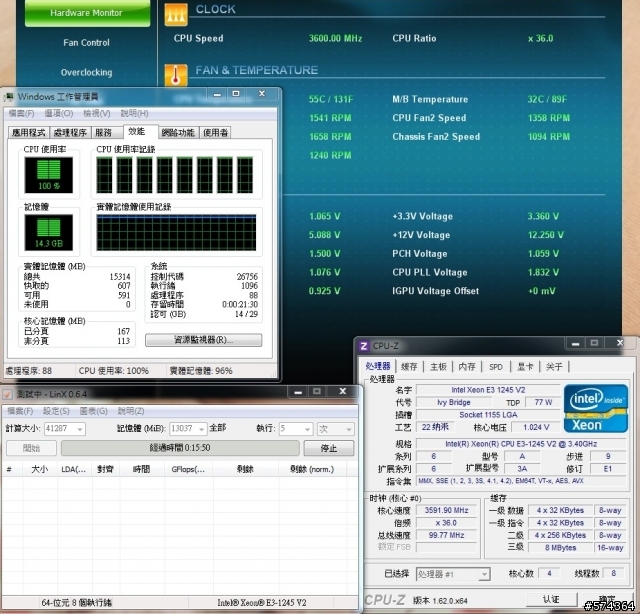This screenshot has height=614, width=640.
Task: Open the 檔案(F) menu in Task Manager
Action: (21, 113)
